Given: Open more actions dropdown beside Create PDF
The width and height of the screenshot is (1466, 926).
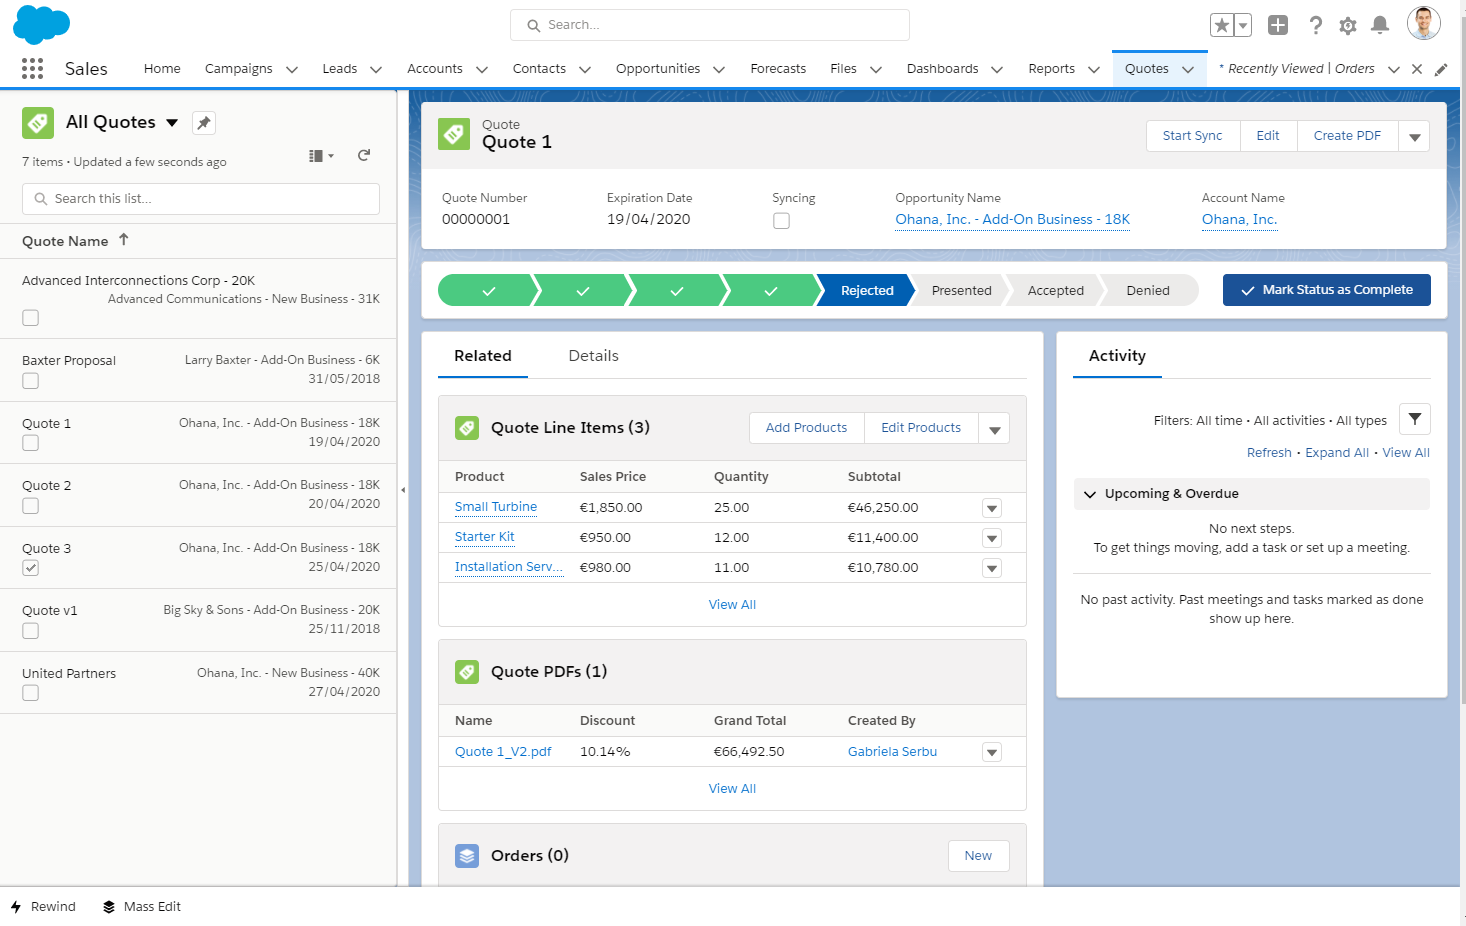Looking at the screenshot, I should tap(1414, 136).
